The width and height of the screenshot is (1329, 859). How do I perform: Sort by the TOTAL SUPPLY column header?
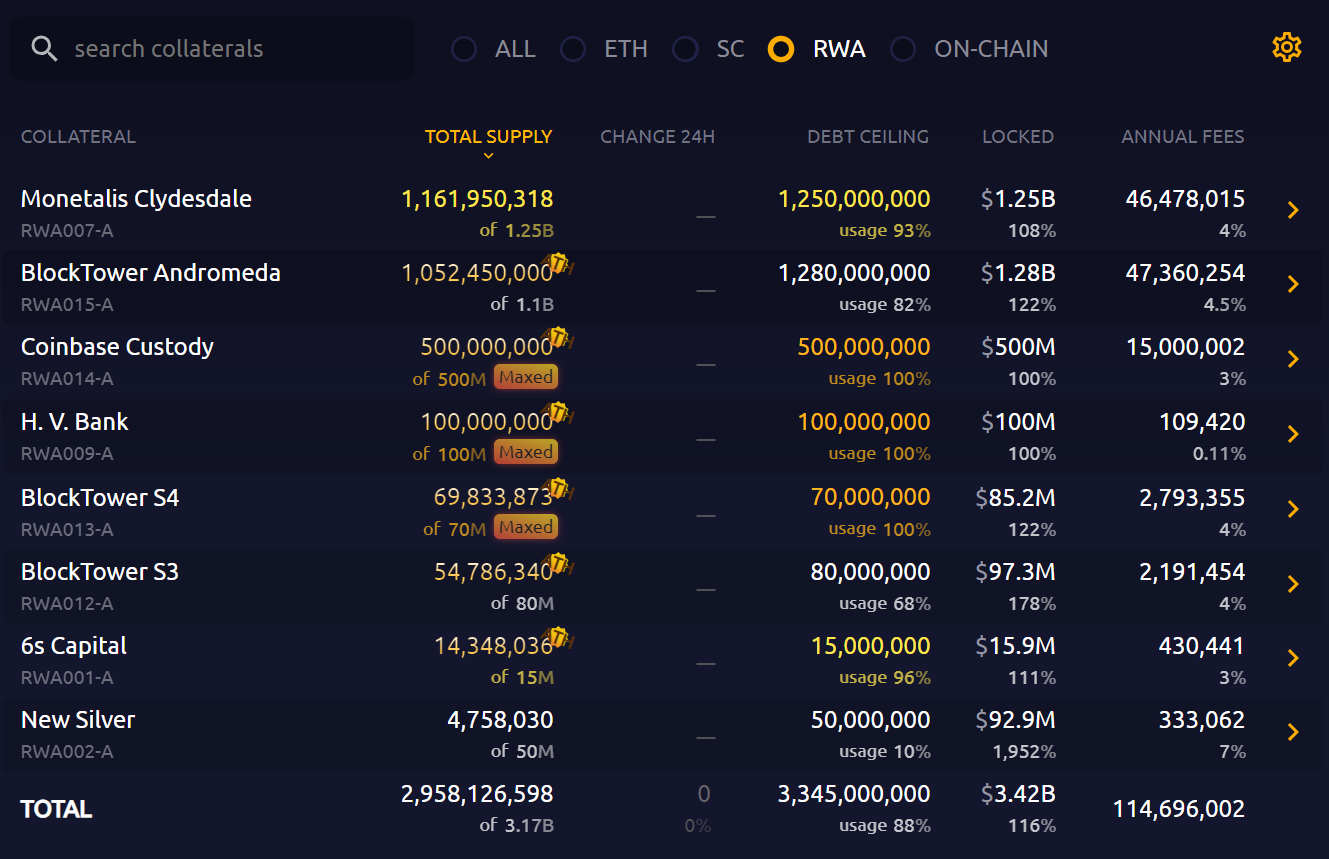coord(488,137)
